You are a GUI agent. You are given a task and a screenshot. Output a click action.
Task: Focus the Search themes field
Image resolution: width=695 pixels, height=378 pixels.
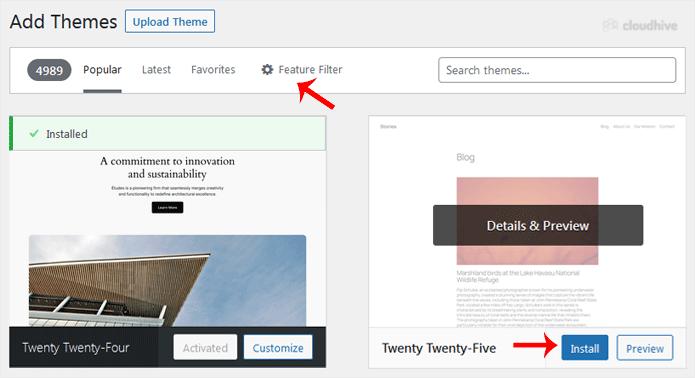point(557,70)
